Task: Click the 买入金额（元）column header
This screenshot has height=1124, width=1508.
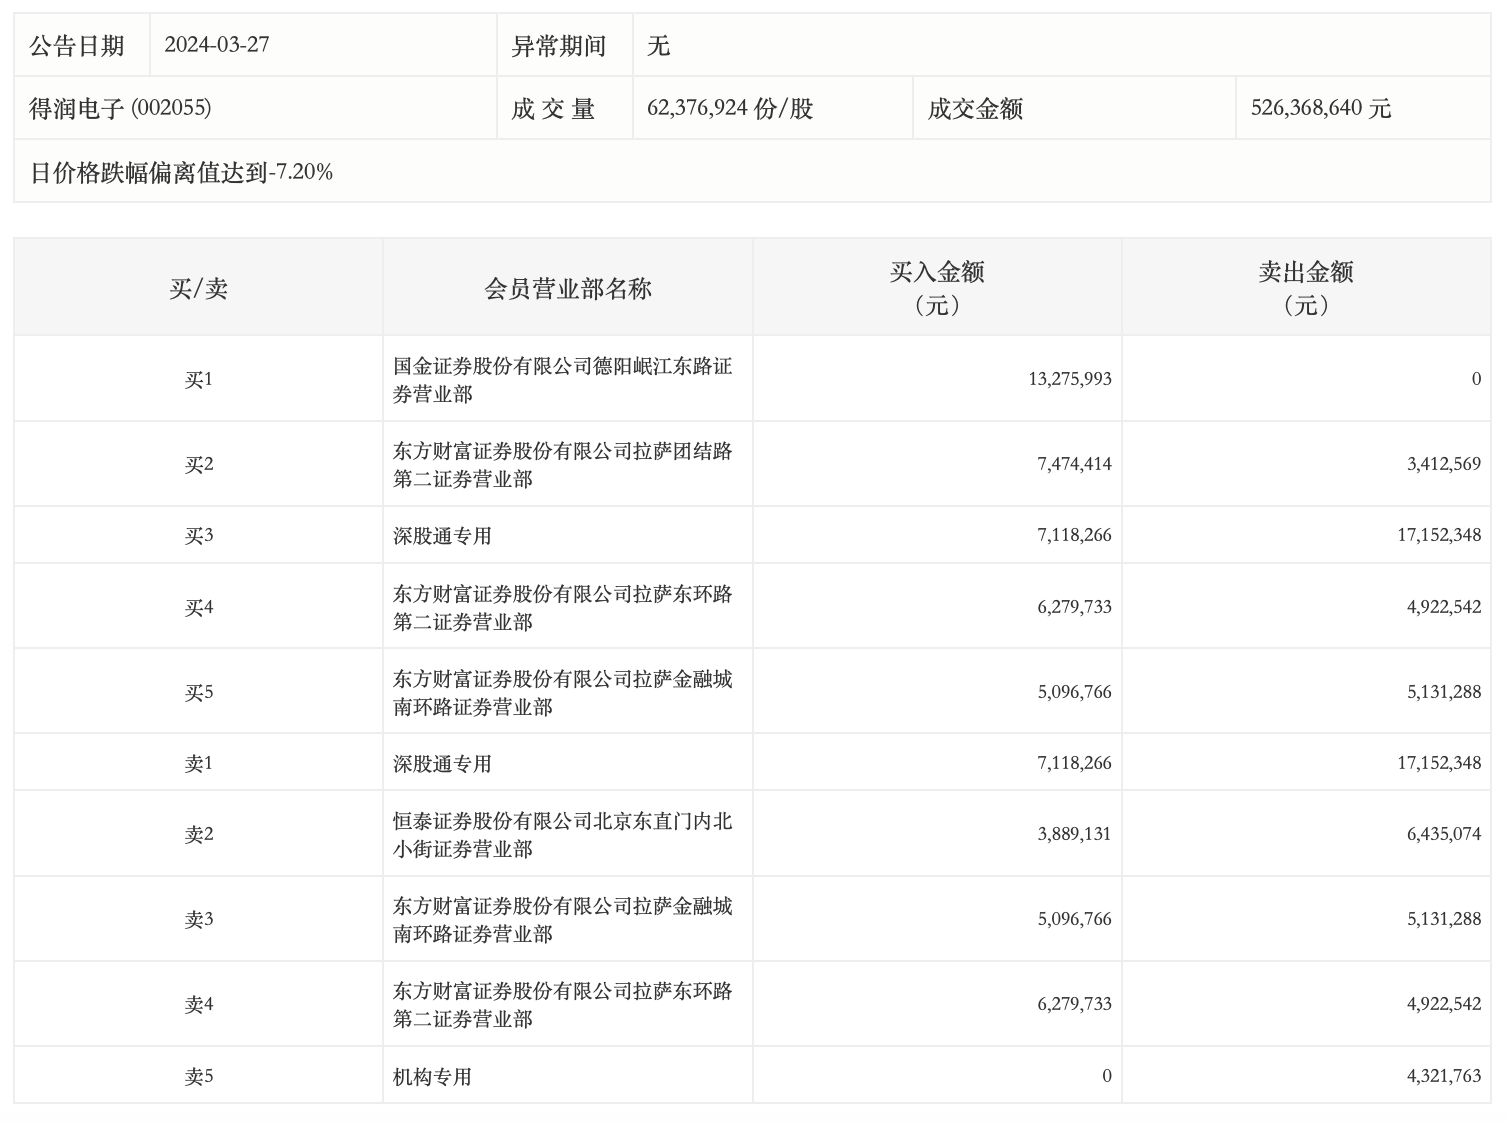Action: click(937, 288)
